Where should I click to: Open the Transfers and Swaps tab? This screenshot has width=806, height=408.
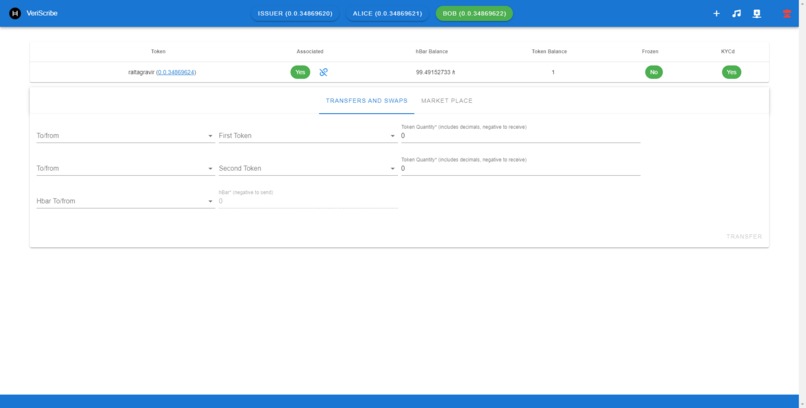tap(367, 101)
